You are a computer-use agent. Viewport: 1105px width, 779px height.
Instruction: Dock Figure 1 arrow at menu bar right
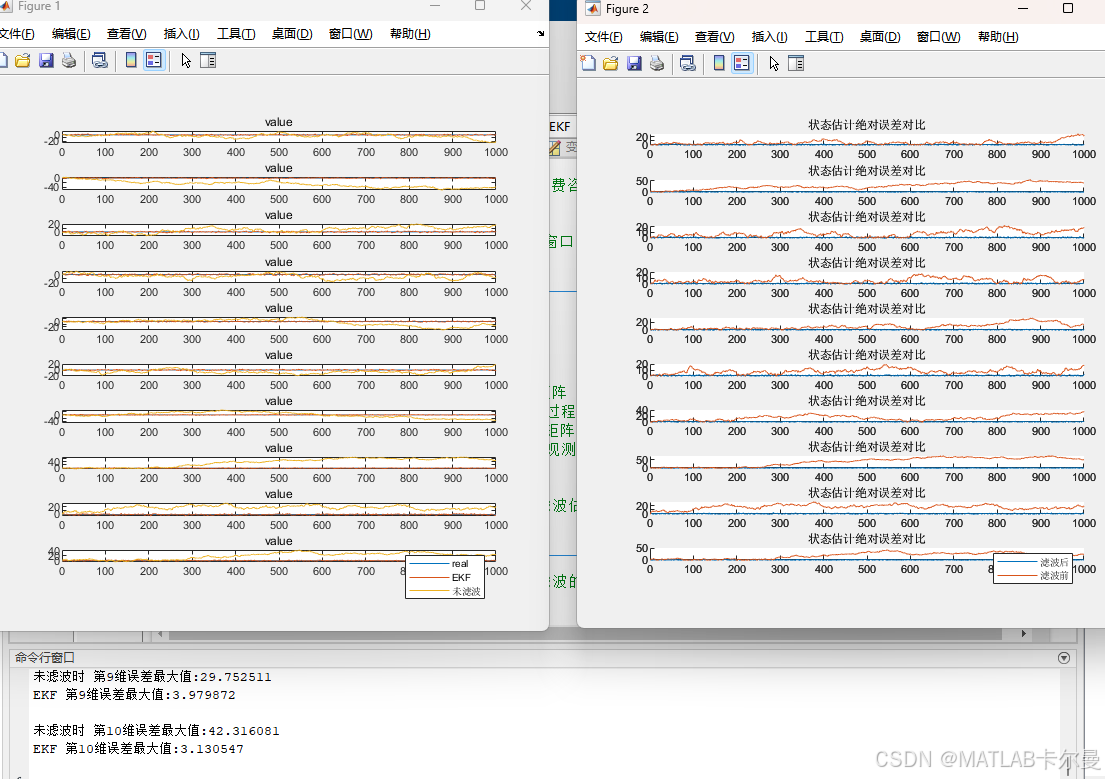coord(541,33)
